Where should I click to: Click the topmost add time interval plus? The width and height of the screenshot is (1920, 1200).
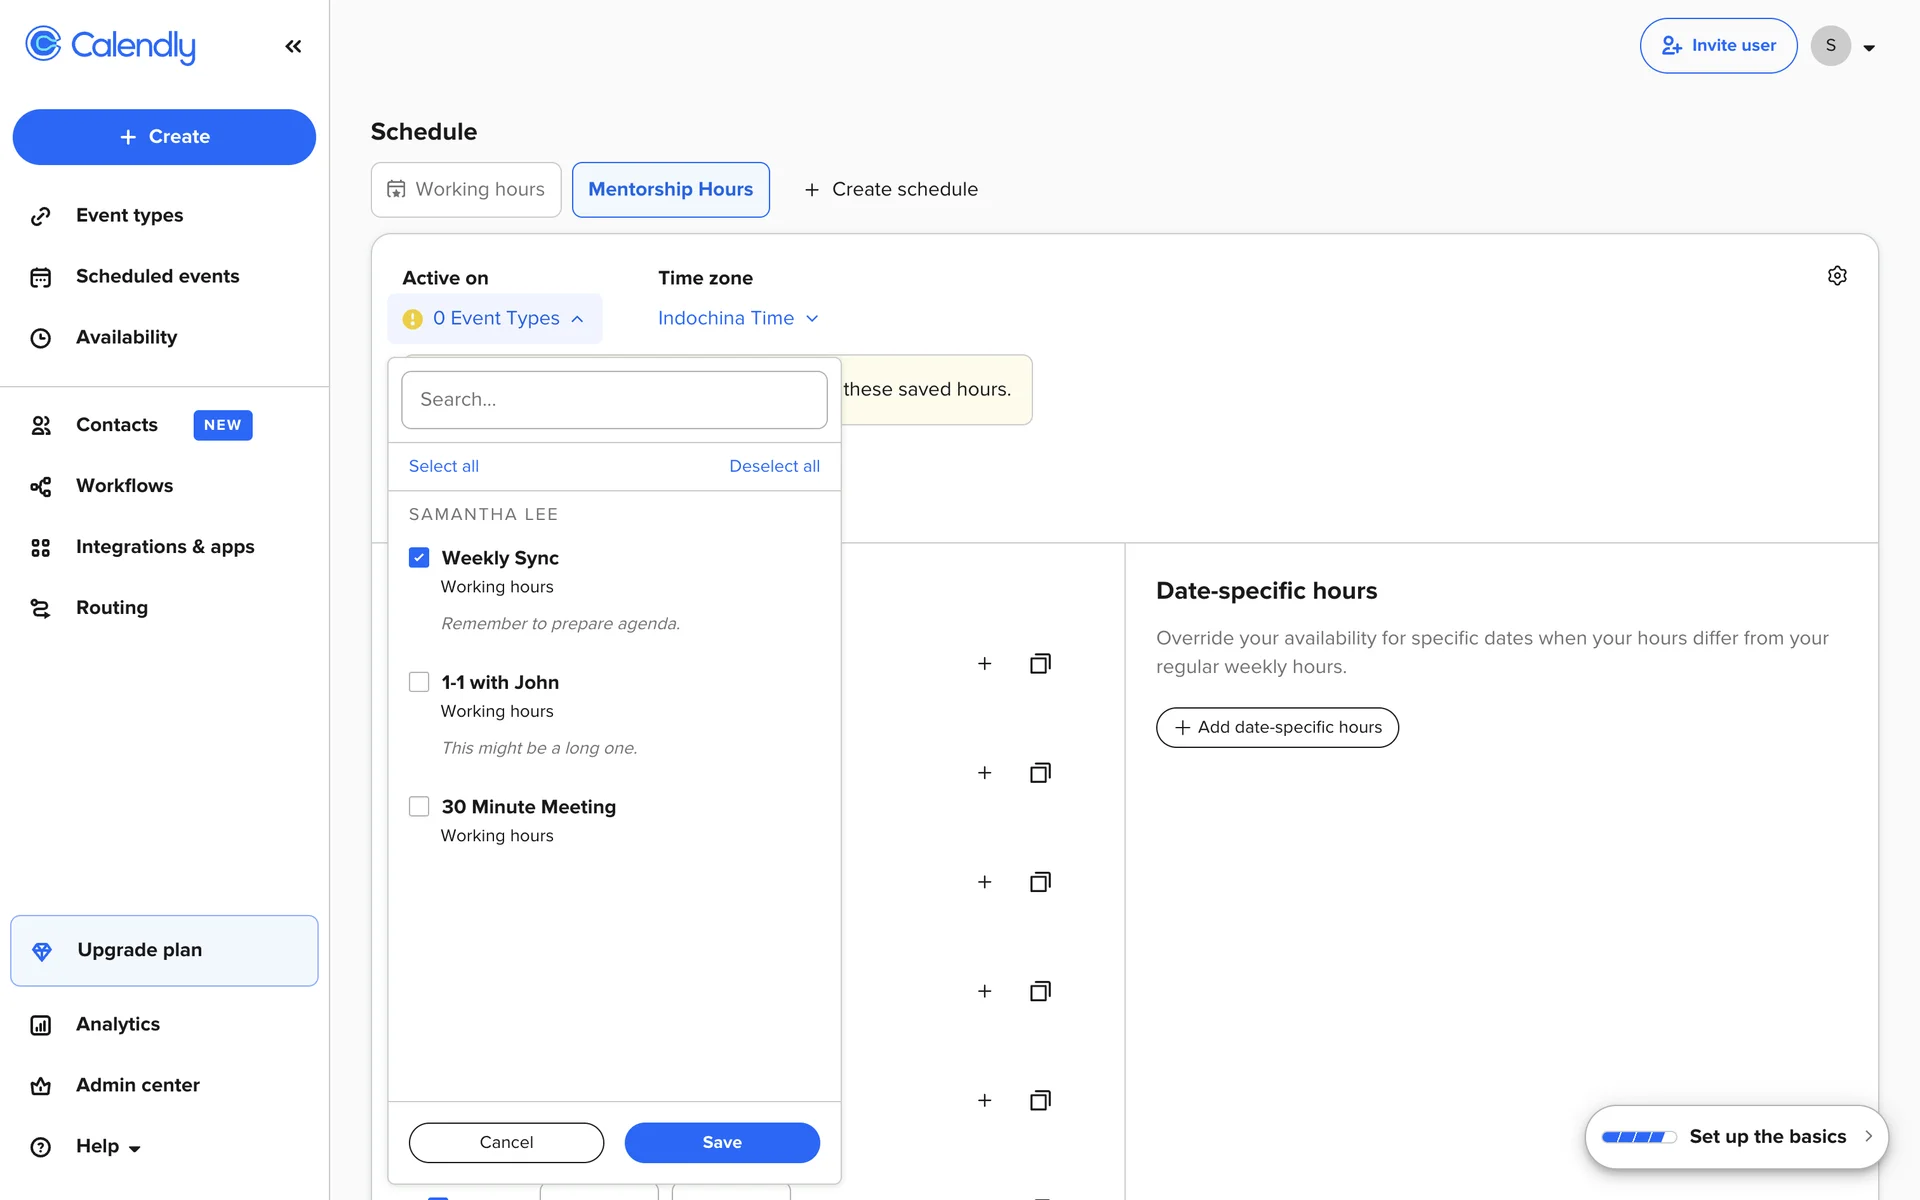pyautogui.click(x=984, y=664)
